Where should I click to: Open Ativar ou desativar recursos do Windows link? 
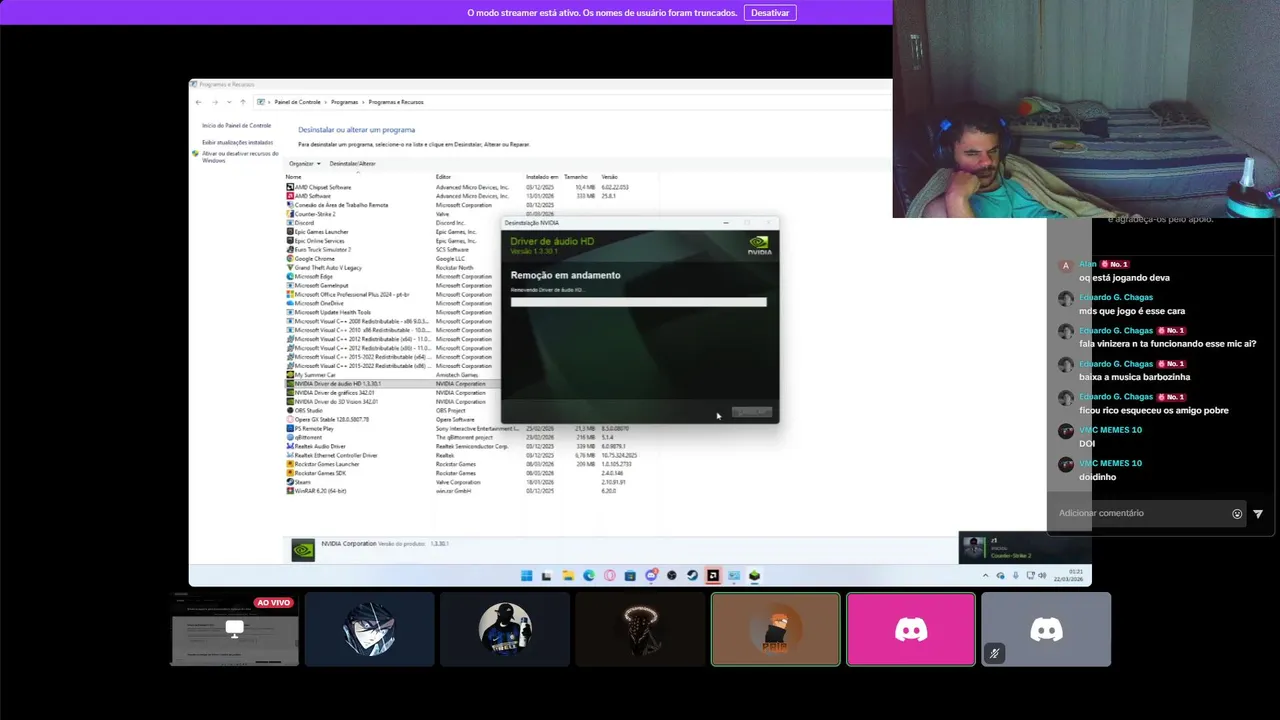point(240,157)
